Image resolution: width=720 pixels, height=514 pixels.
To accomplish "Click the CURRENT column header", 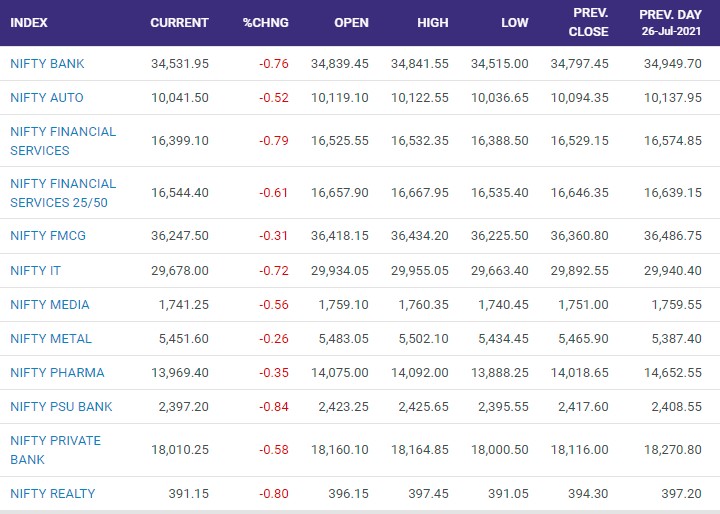I will tap(179, 23).
